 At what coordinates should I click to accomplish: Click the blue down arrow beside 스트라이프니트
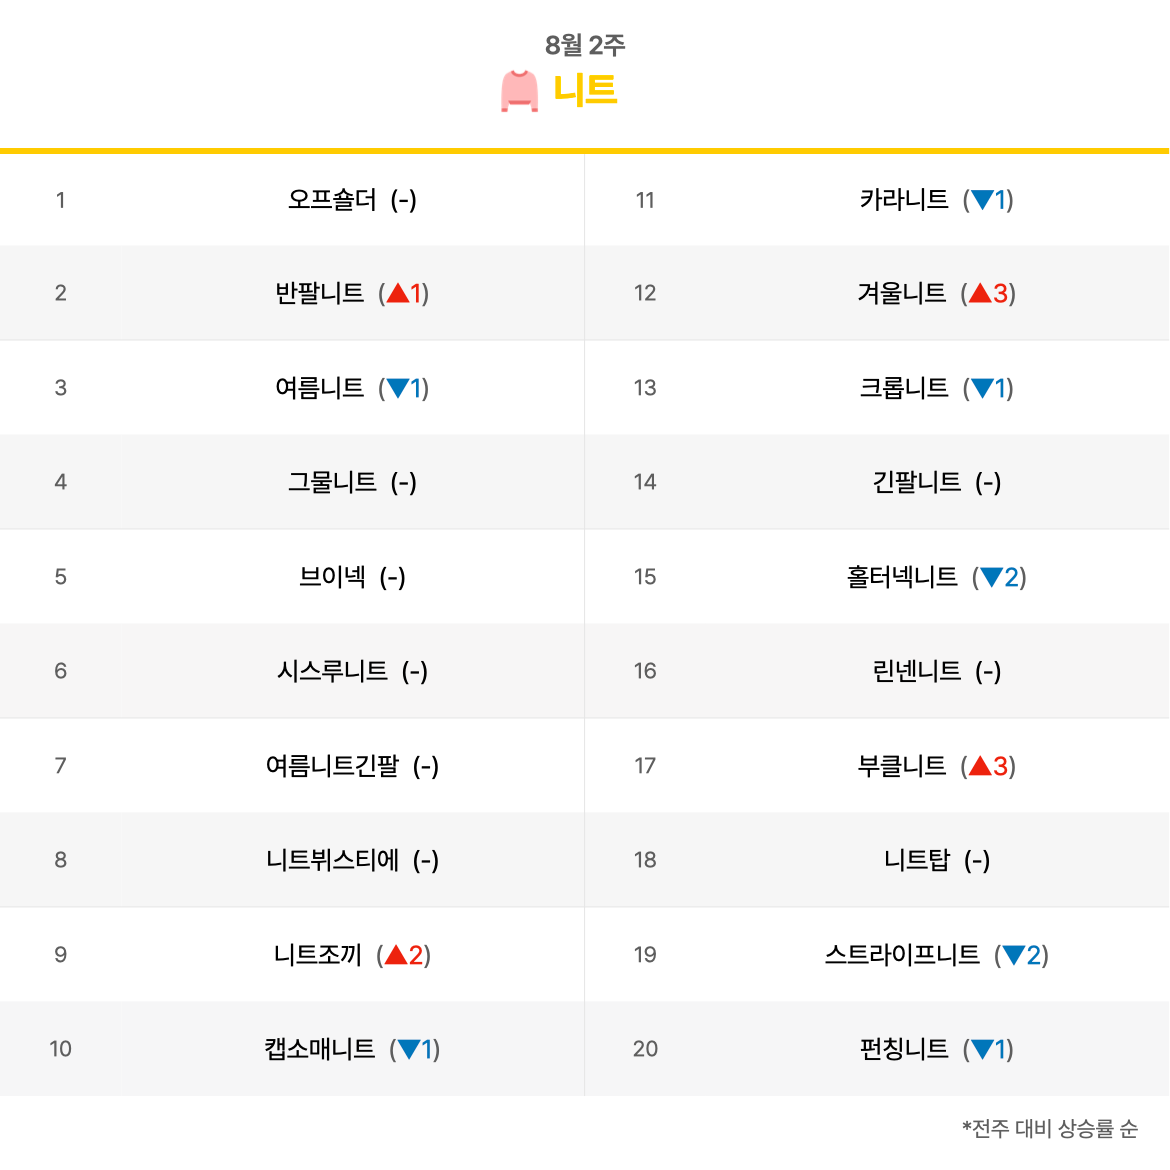click(1013, 954)
